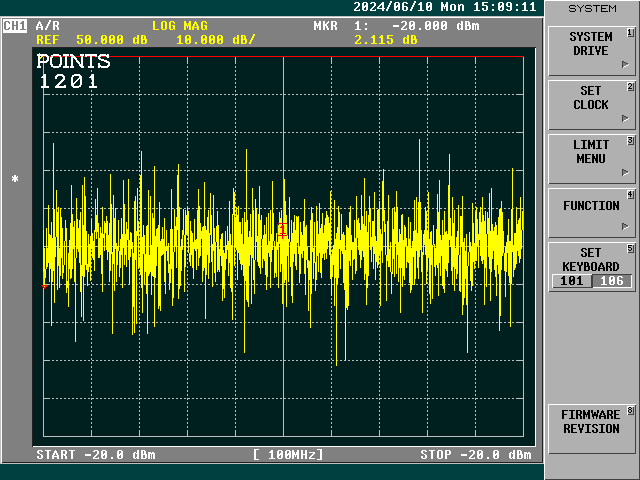The height and width of the screenshot is (480, 640).
Task: Select the FUNCTION softkey
Action: click(590, 206)
